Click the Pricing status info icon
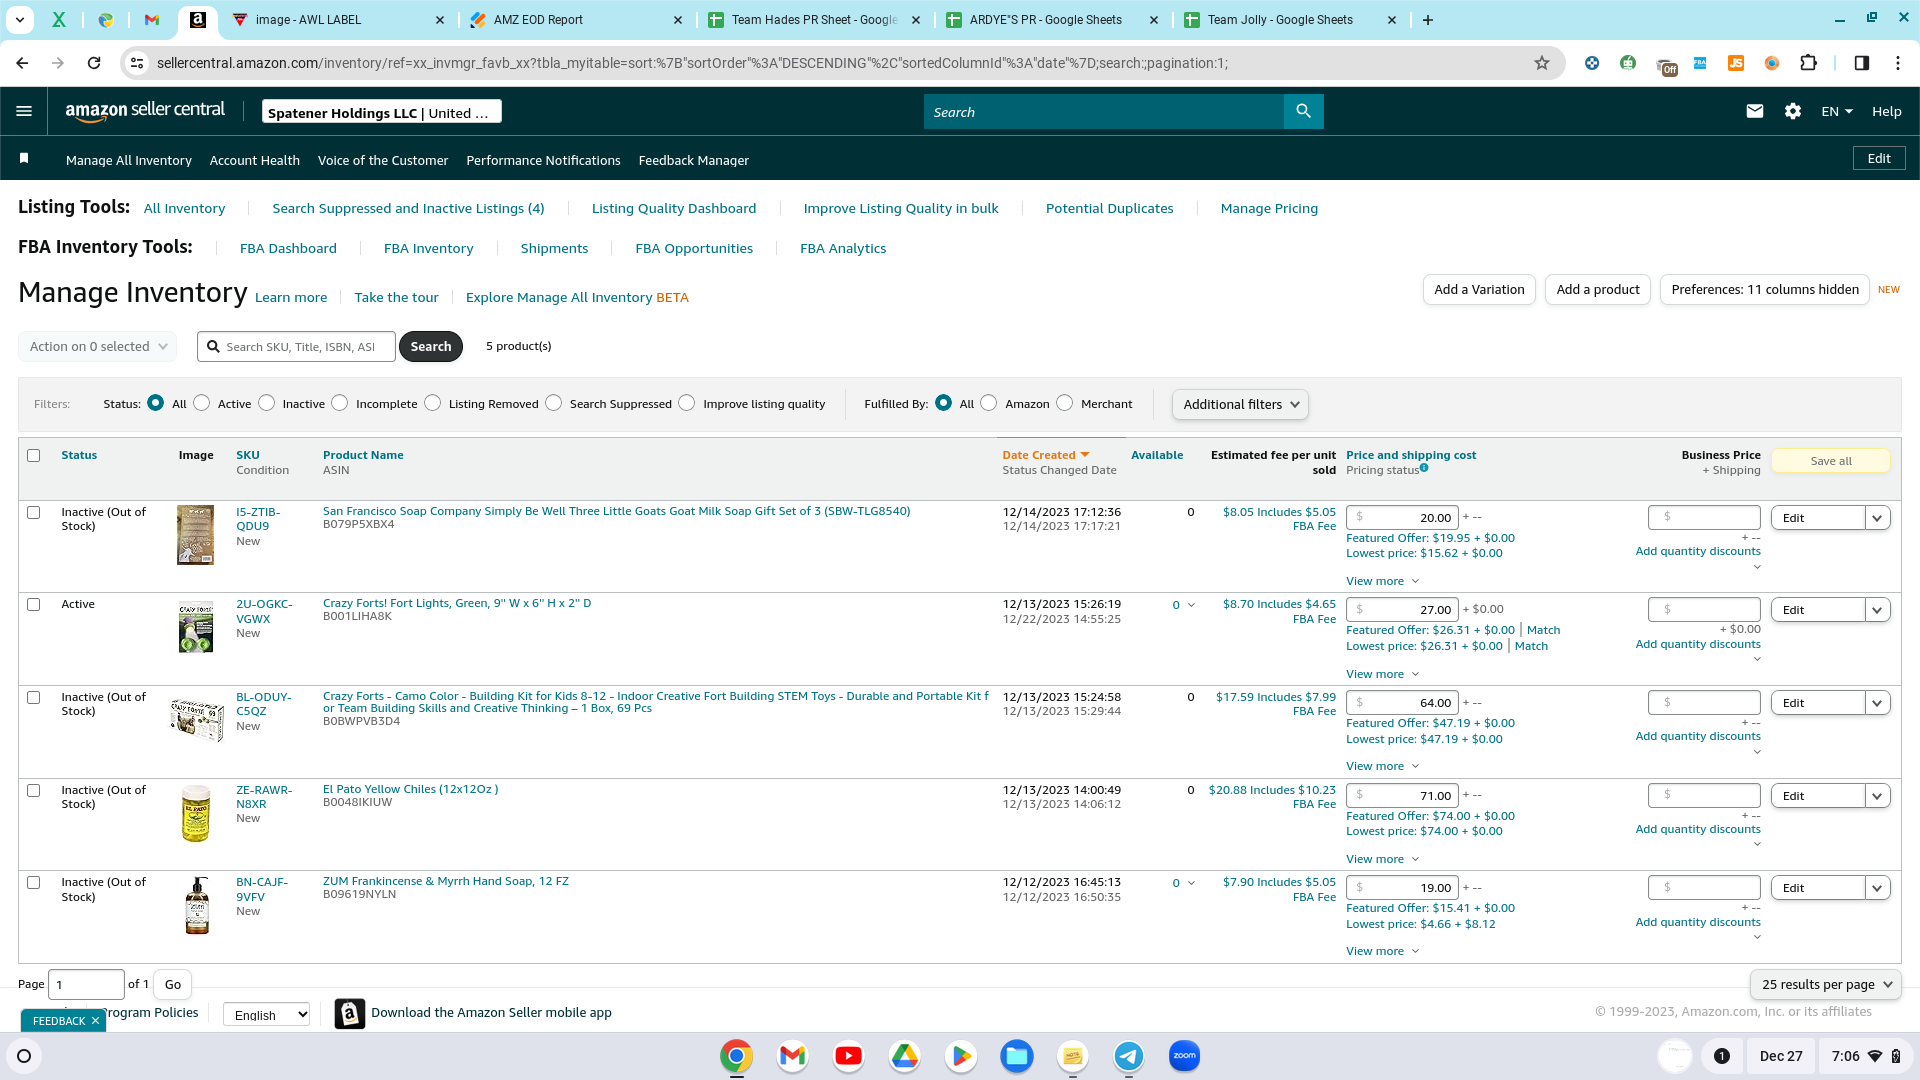 coord(1424,468)
